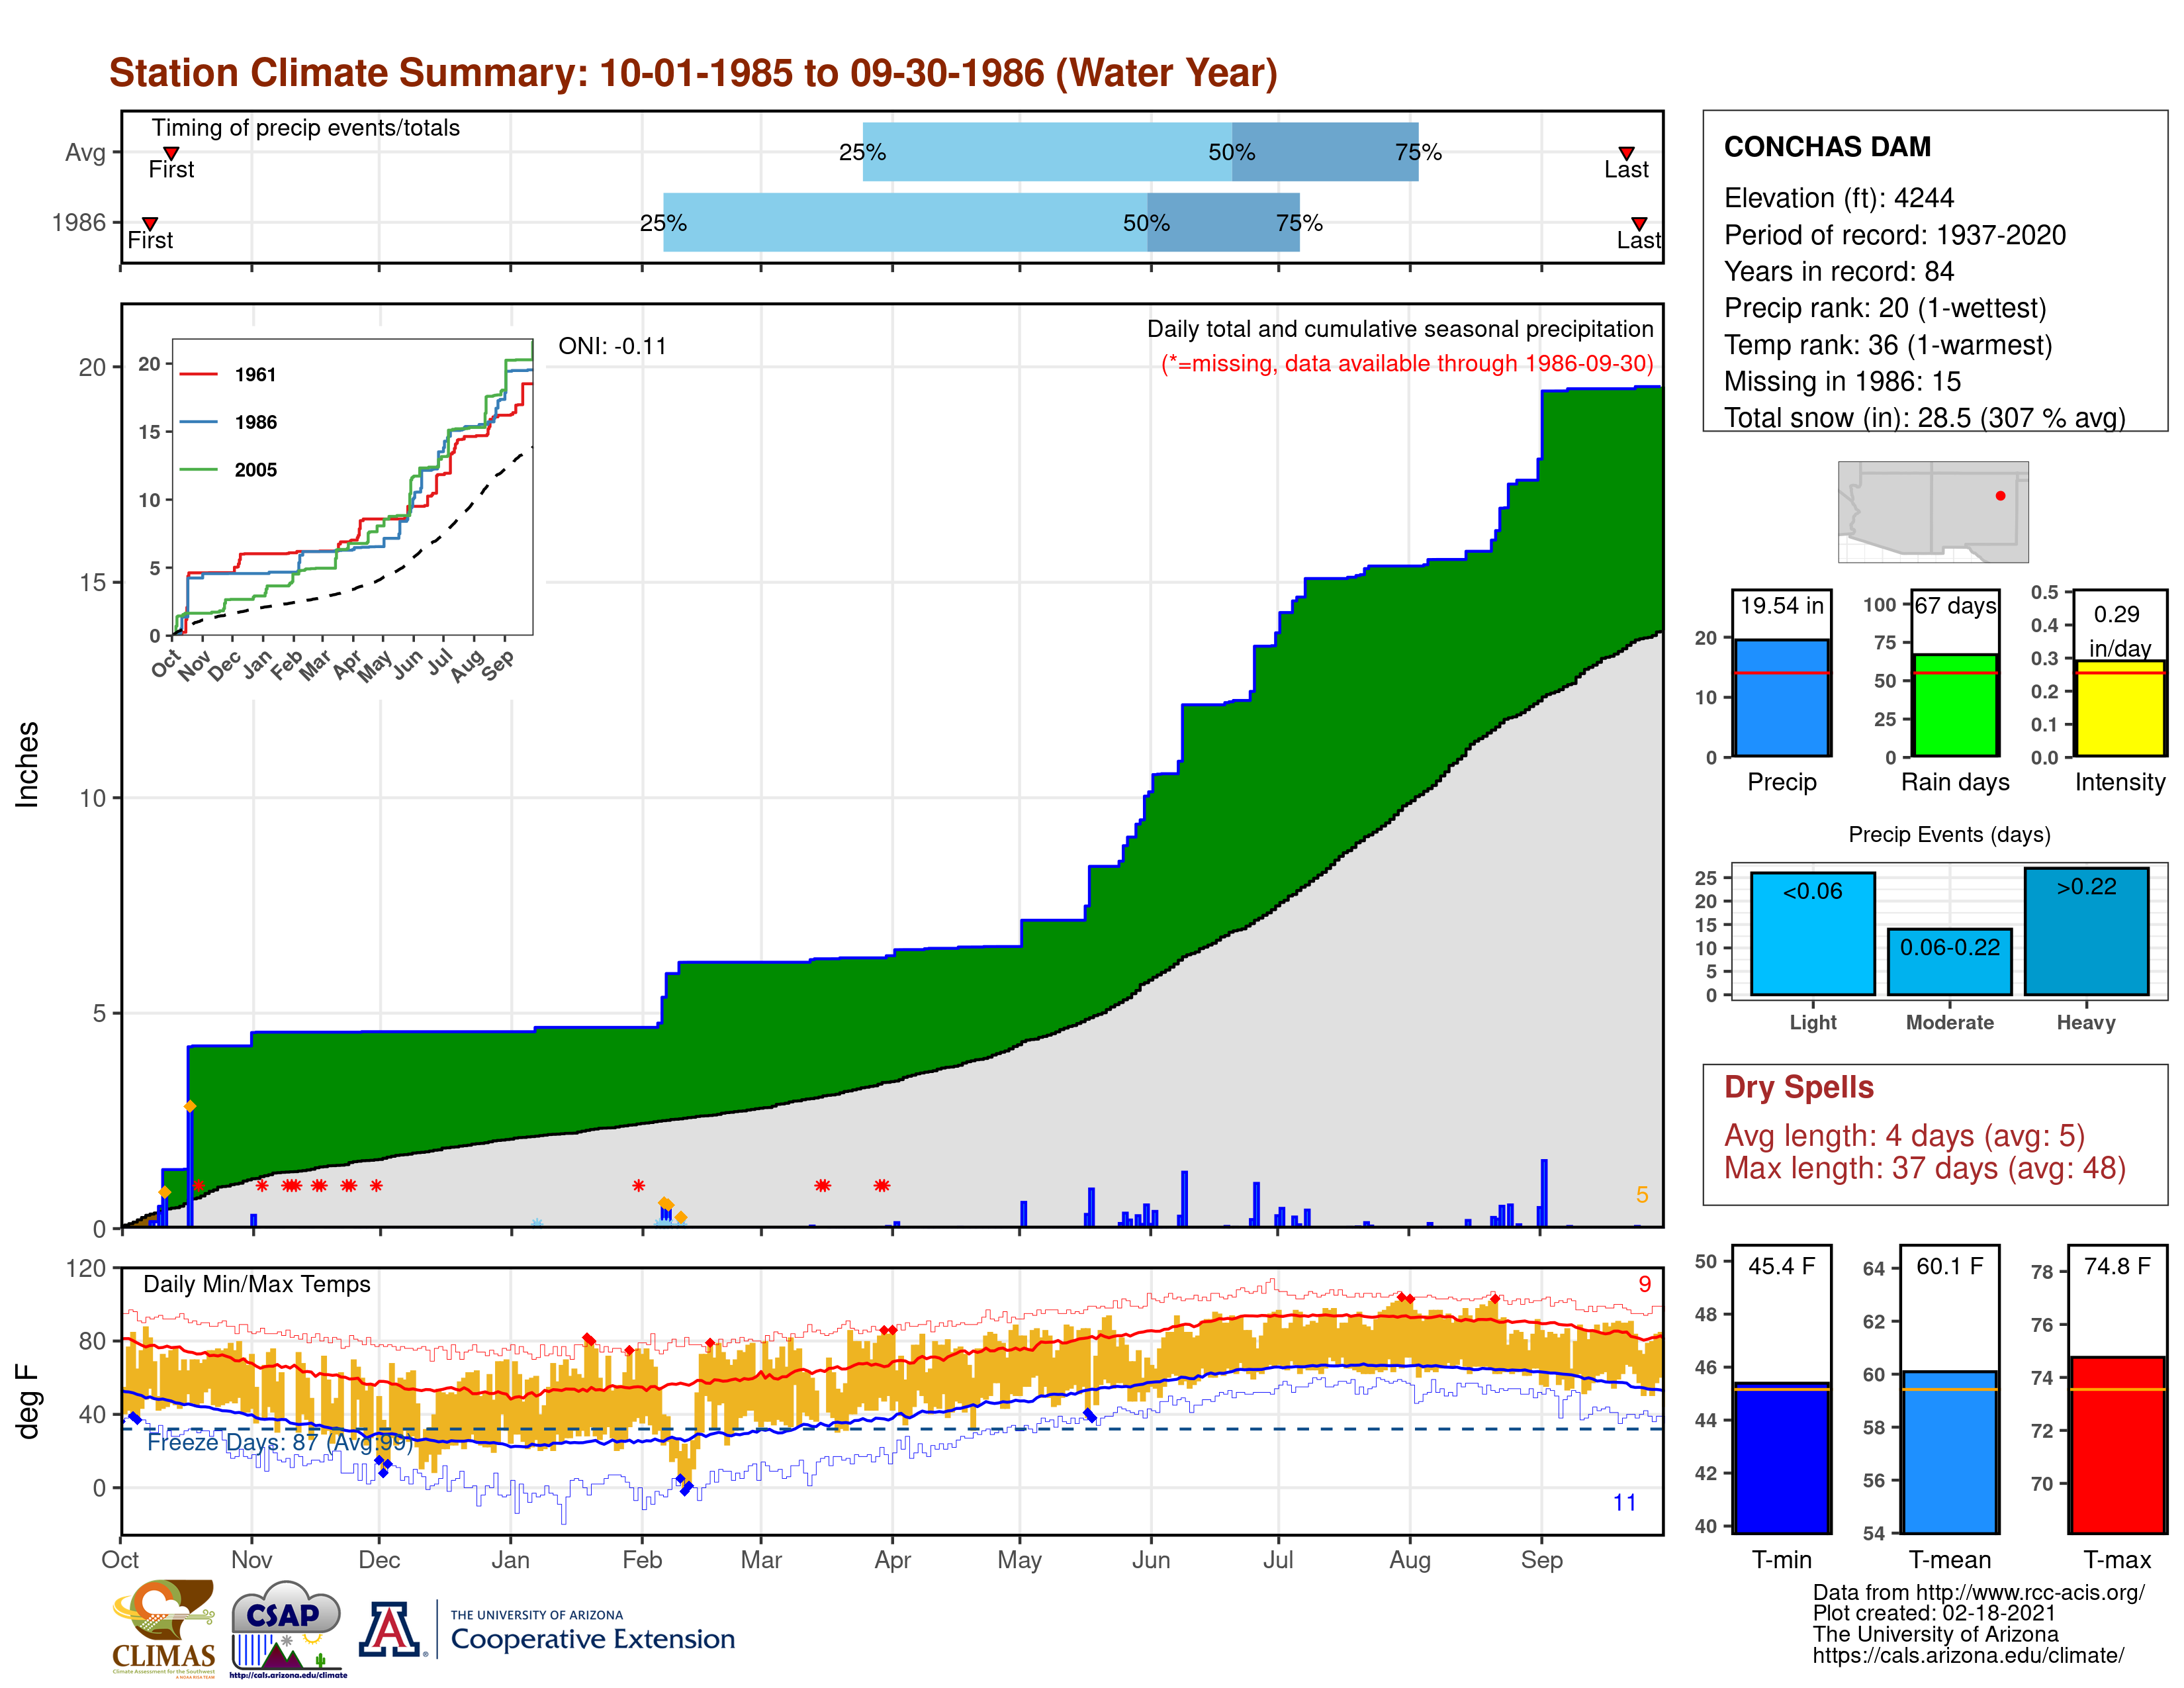Click the University of Arizona 'A' logo
This screenshot has width=2184, height=1688.
click(x=391, y=1630)
